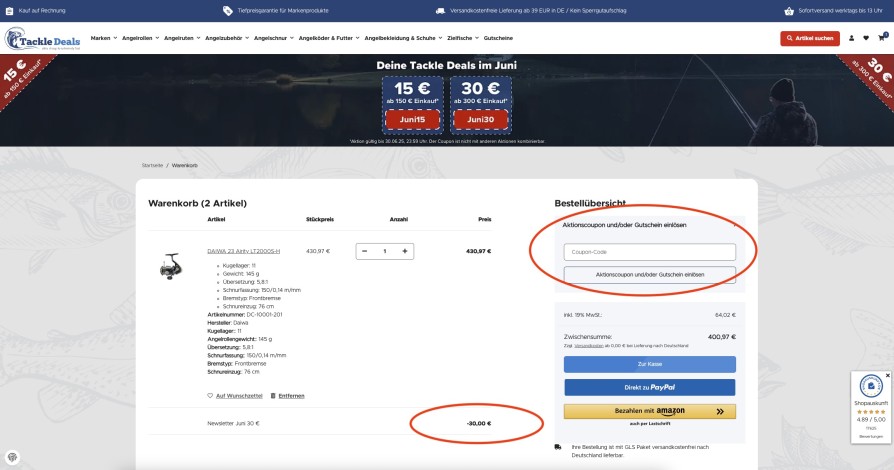The image size is (894, 470).
Task: Open the Versandkosten link
Action: coord(588,346)
